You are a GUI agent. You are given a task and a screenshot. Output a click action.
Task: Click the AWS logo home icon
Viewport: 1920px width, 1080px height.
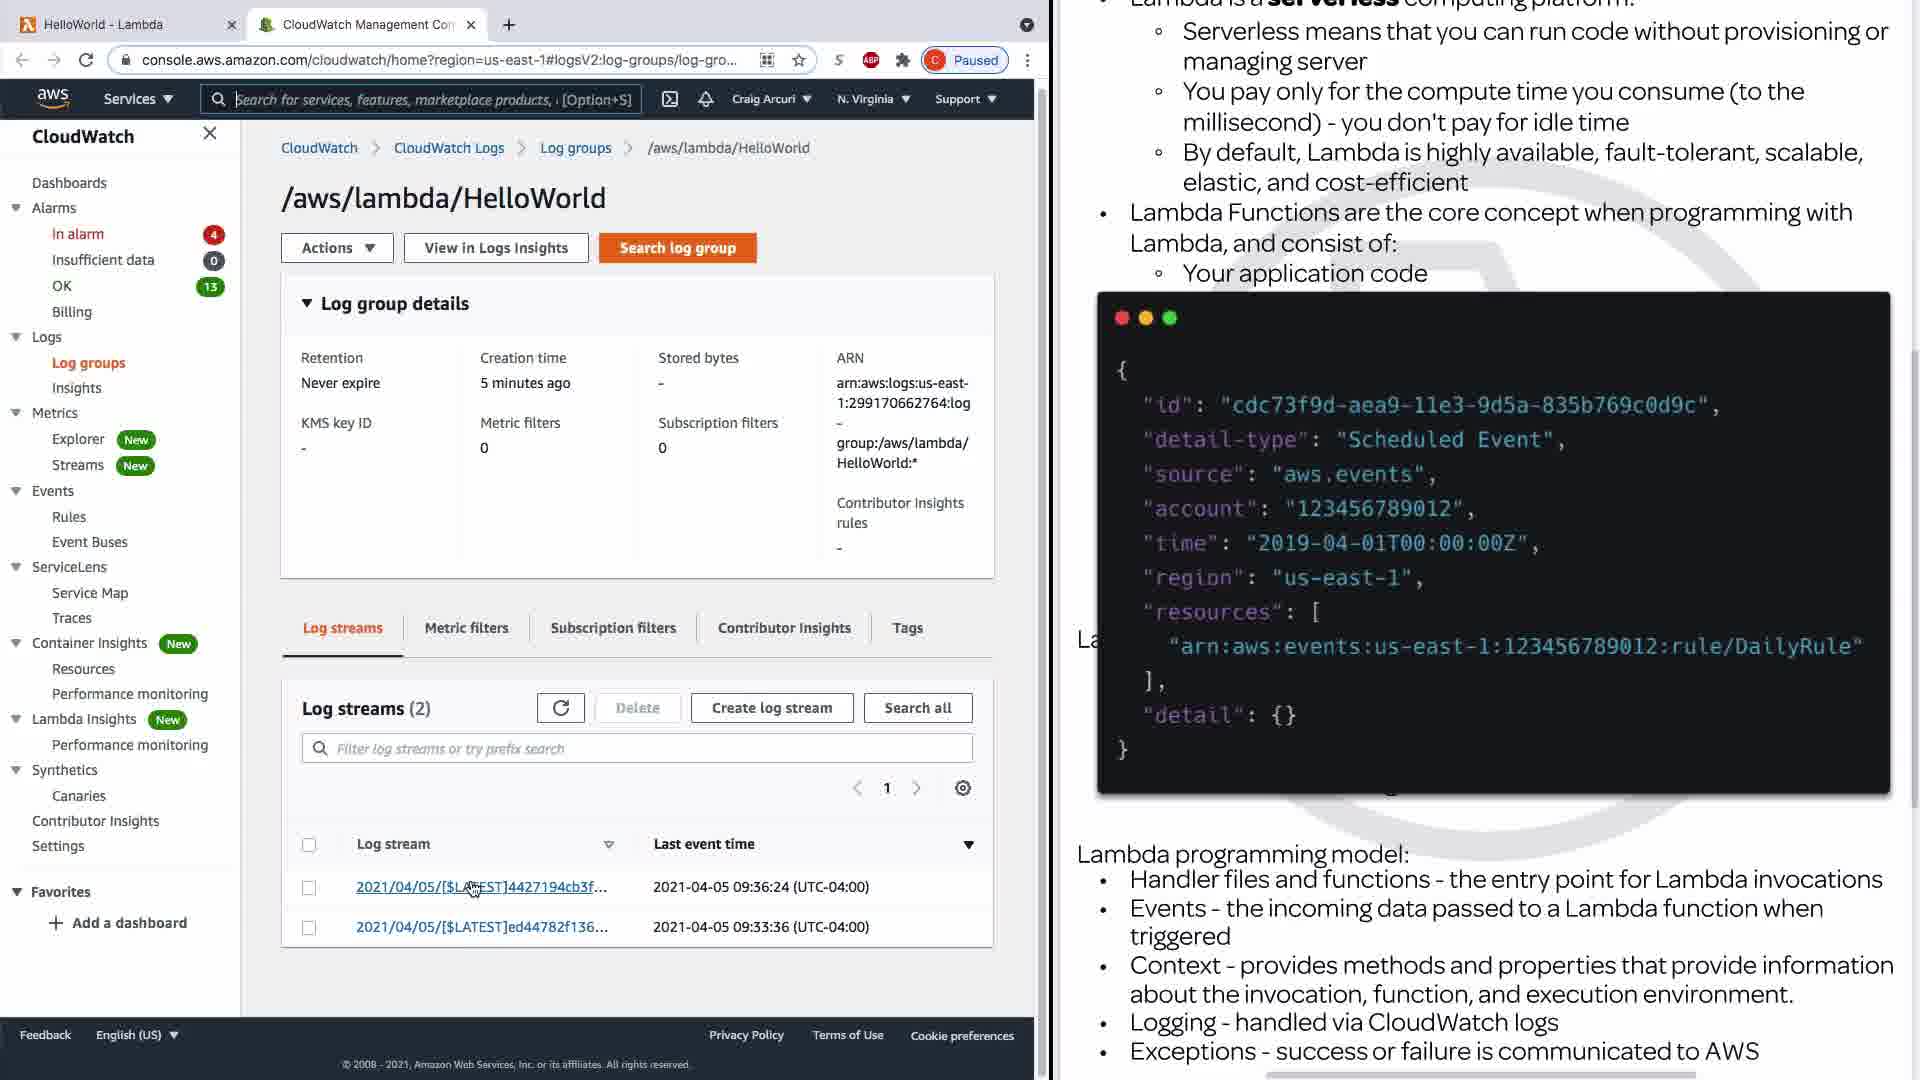[x=52, y=98]
